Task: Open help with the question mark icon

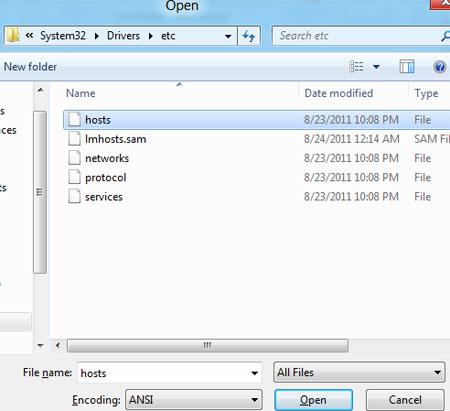Action: tap(440, 67)
